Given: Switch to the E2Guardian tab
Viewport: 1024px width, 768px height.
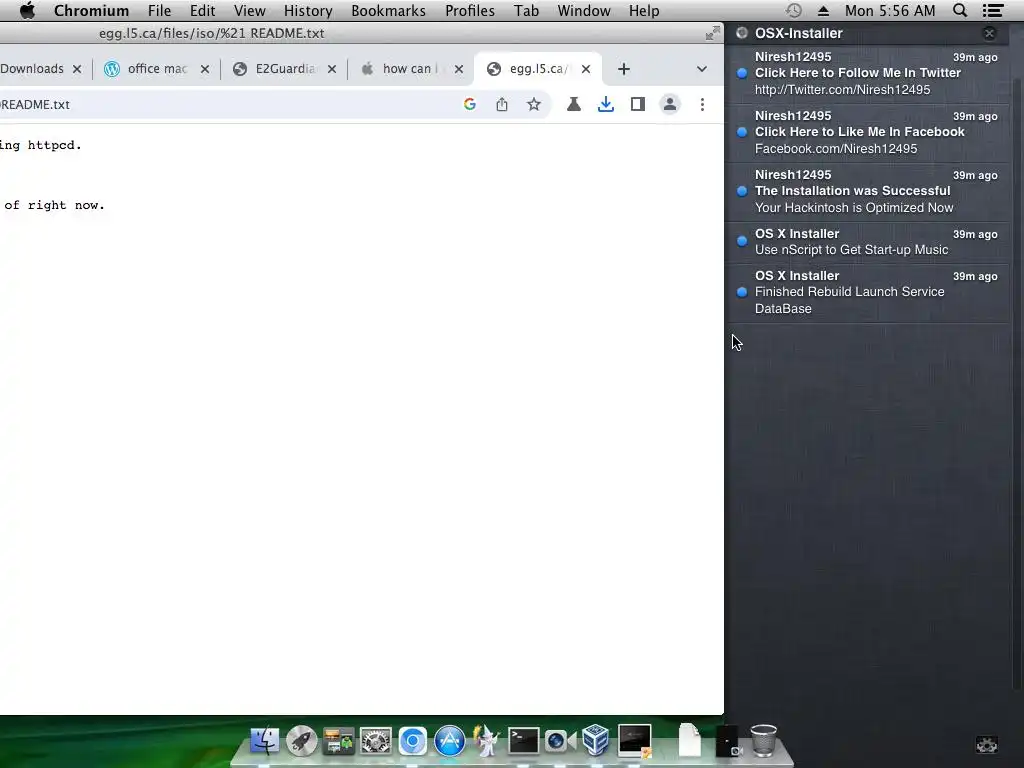Looking at the screenshot, I should point(285,69).
